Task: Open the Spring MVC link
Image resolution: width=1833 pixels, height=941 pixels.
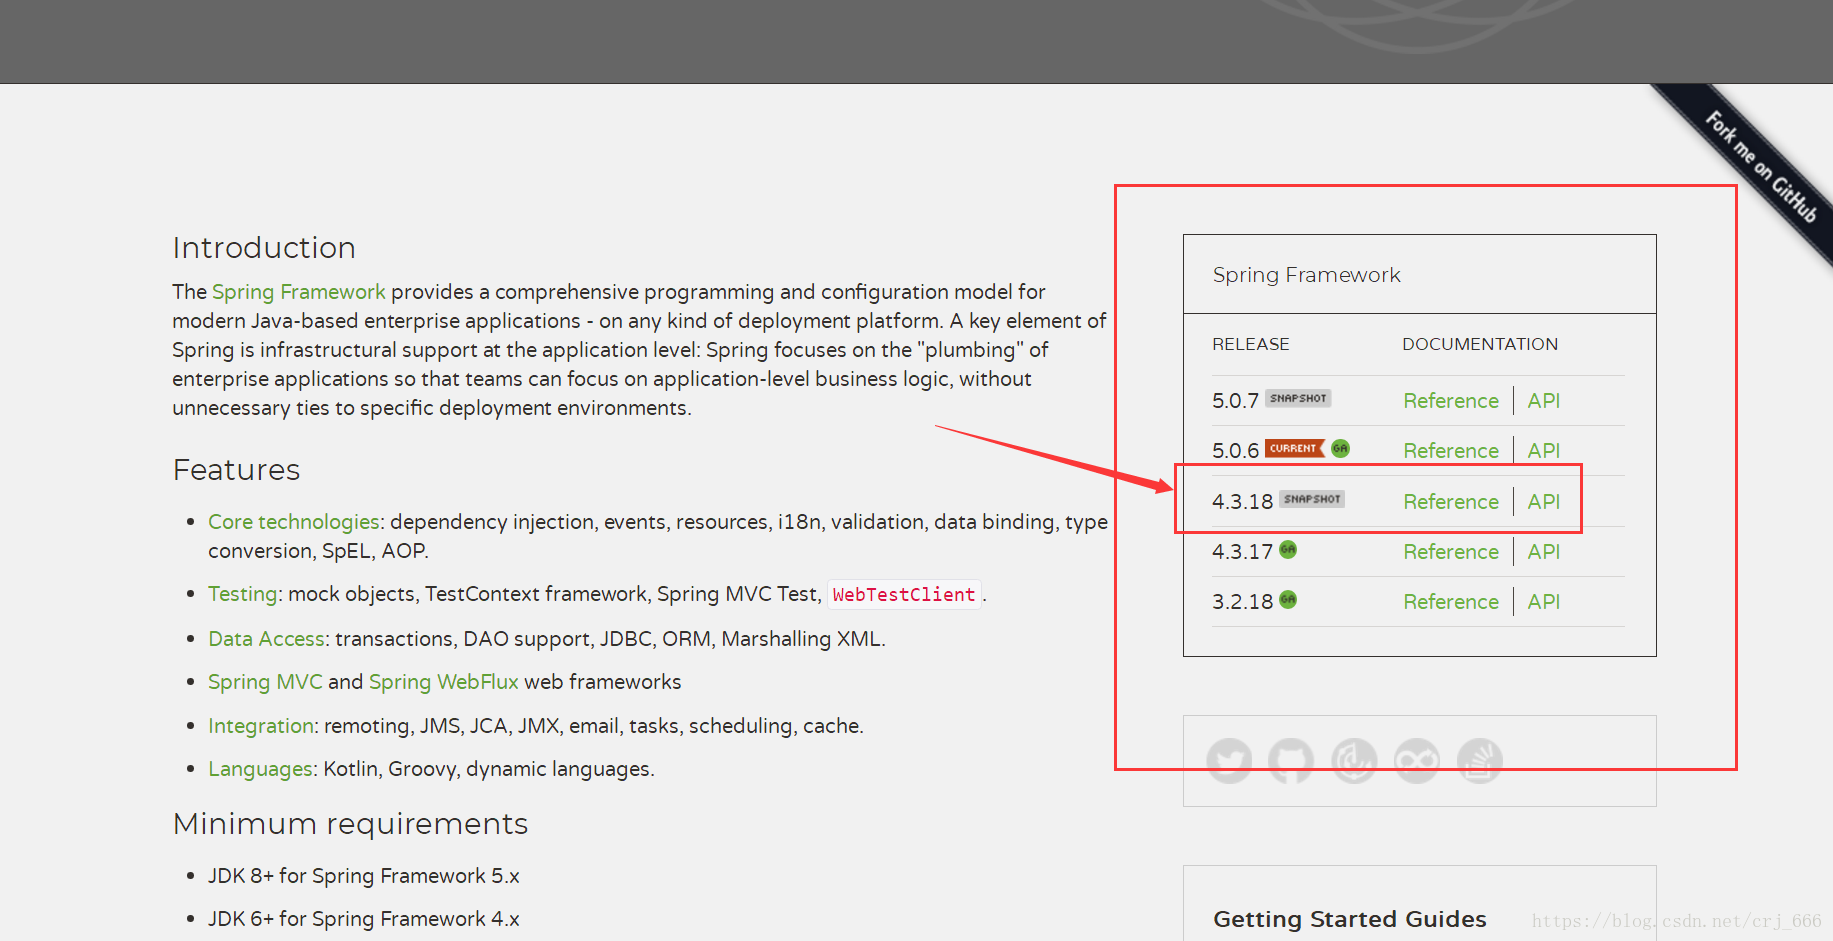Action: point(265,682)
